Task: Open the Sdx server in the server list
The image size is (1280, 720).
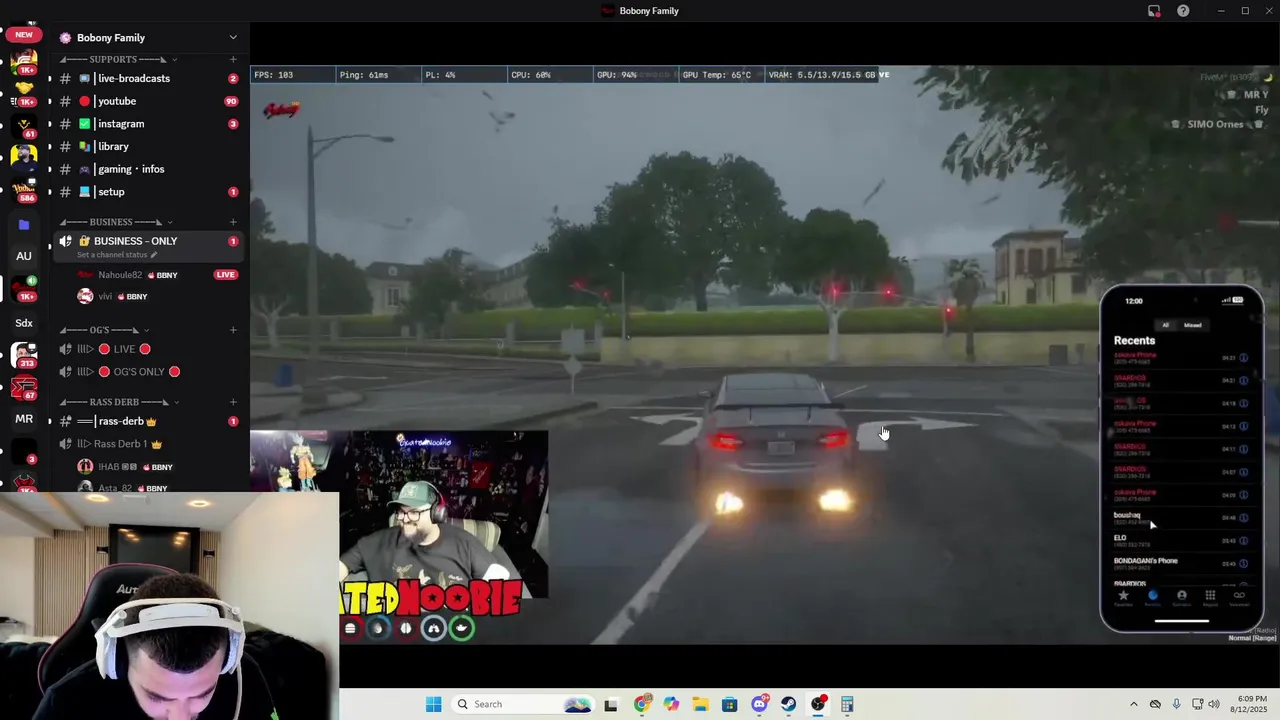Action: click(x=24, y=323)
